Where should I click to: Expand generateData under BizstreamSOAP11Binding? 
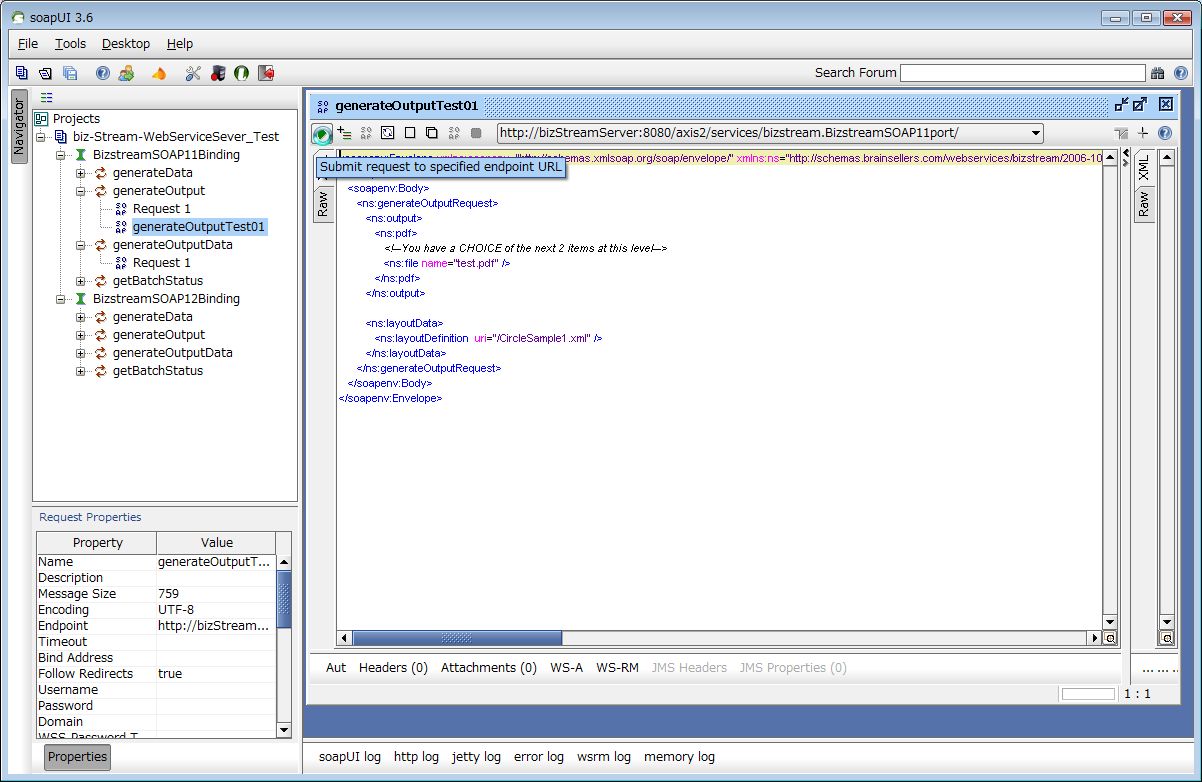click(81, 172)
